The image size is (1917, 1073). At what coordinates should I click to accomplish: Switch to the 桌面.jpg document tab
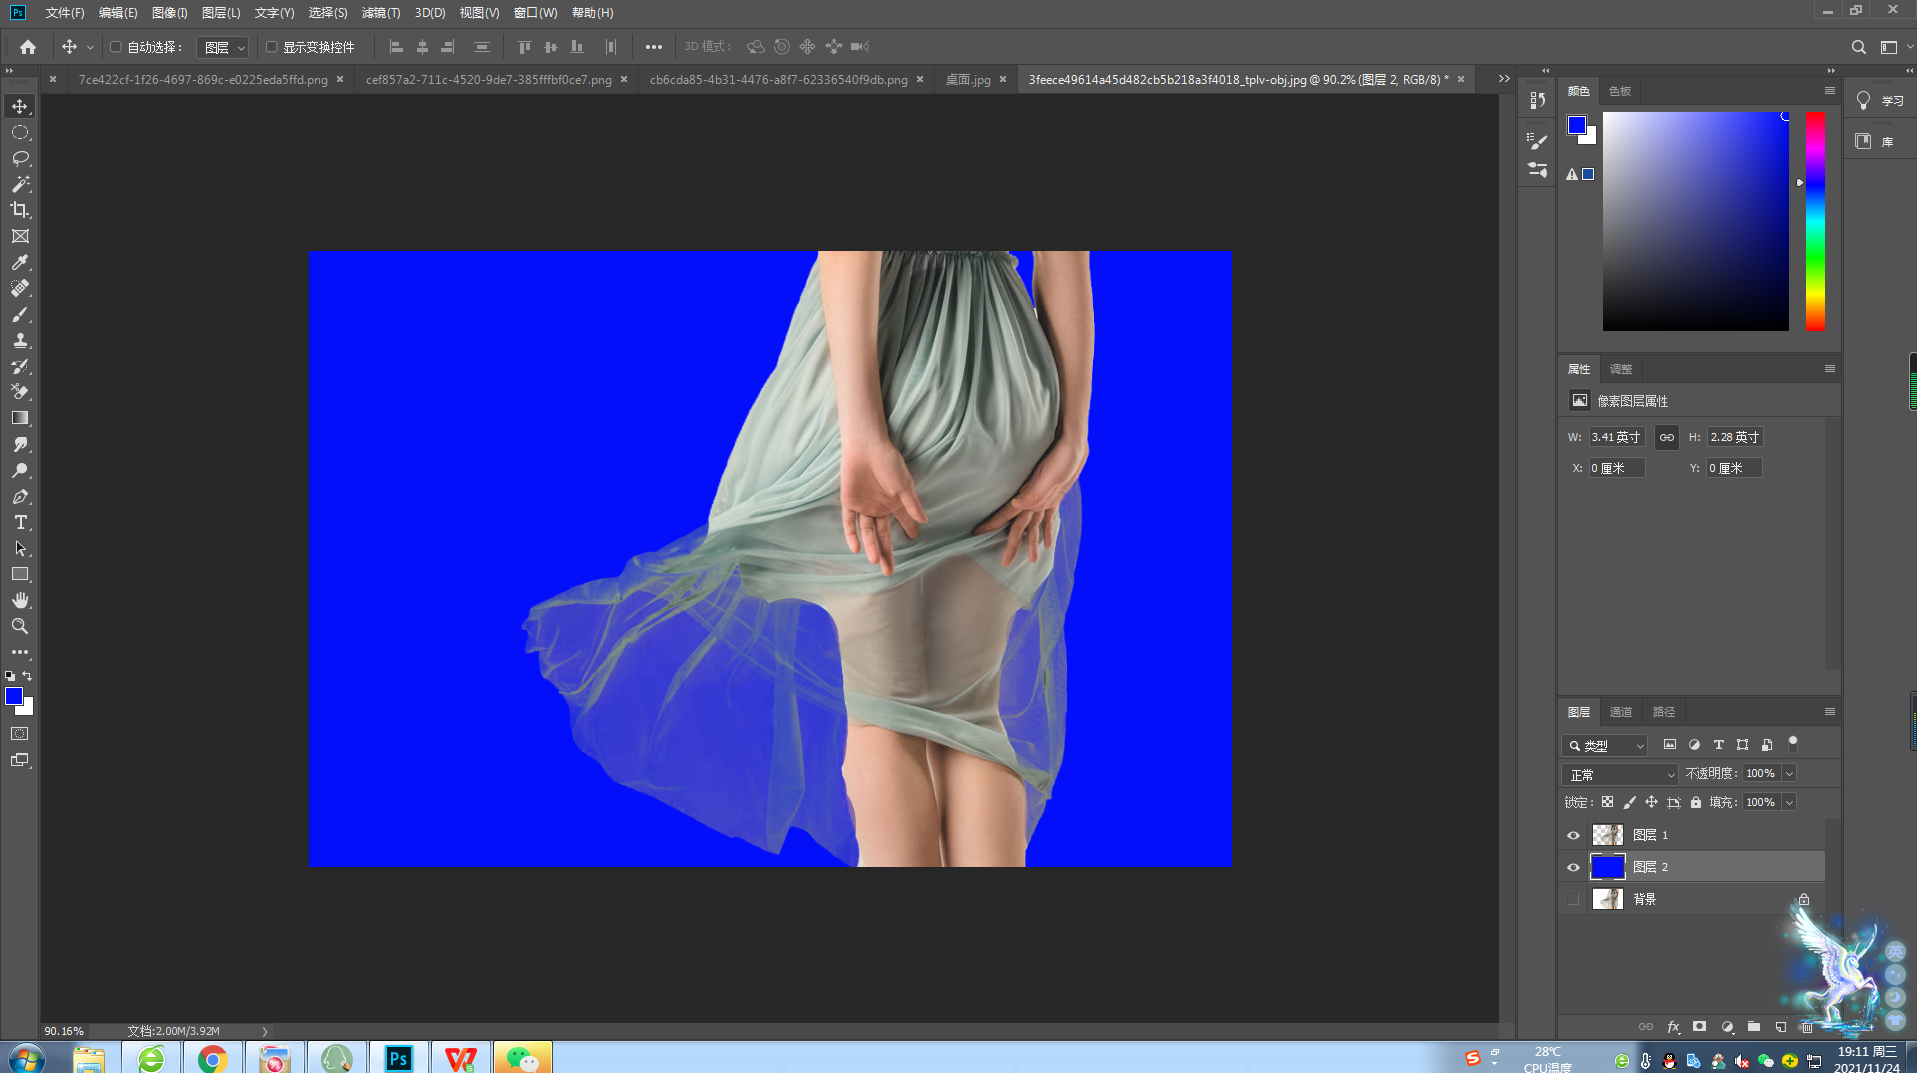(967, 80)
